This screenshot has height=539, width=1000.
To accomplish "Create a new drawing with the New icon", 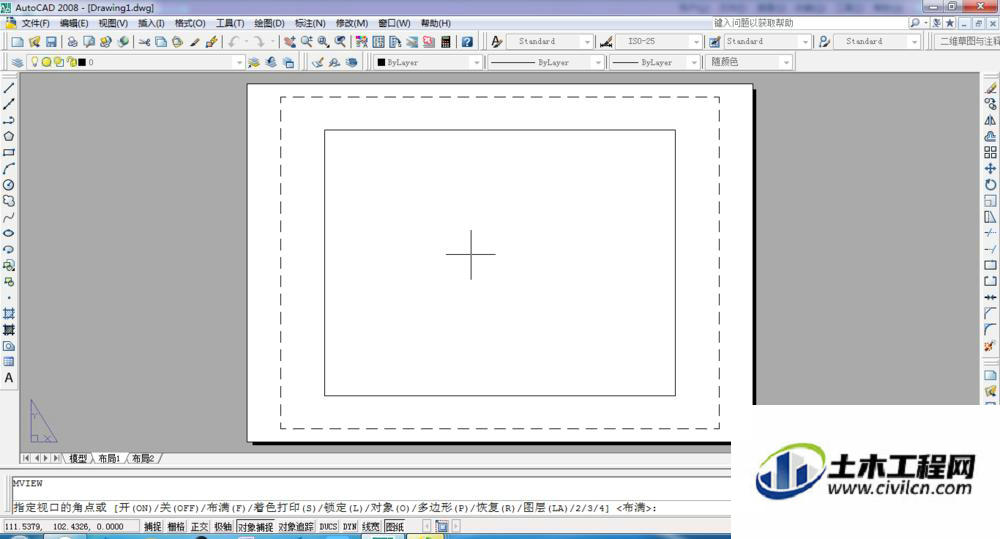I will pyautogui.click(x=17, y=41).
